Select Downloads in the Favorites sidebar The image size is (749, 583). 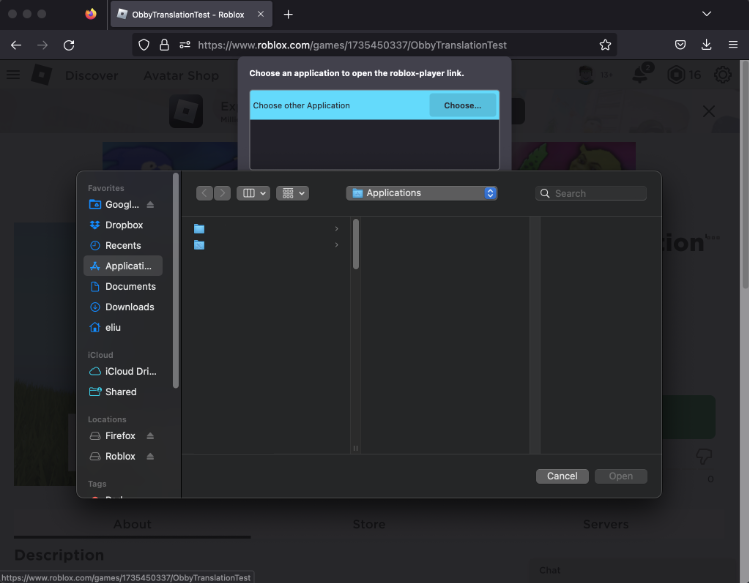tap(129, 307)
